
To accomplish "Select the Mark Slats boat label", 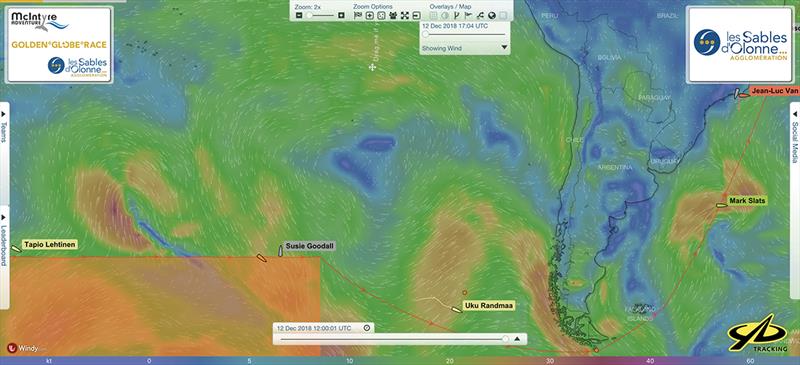I will coord(747,201).
